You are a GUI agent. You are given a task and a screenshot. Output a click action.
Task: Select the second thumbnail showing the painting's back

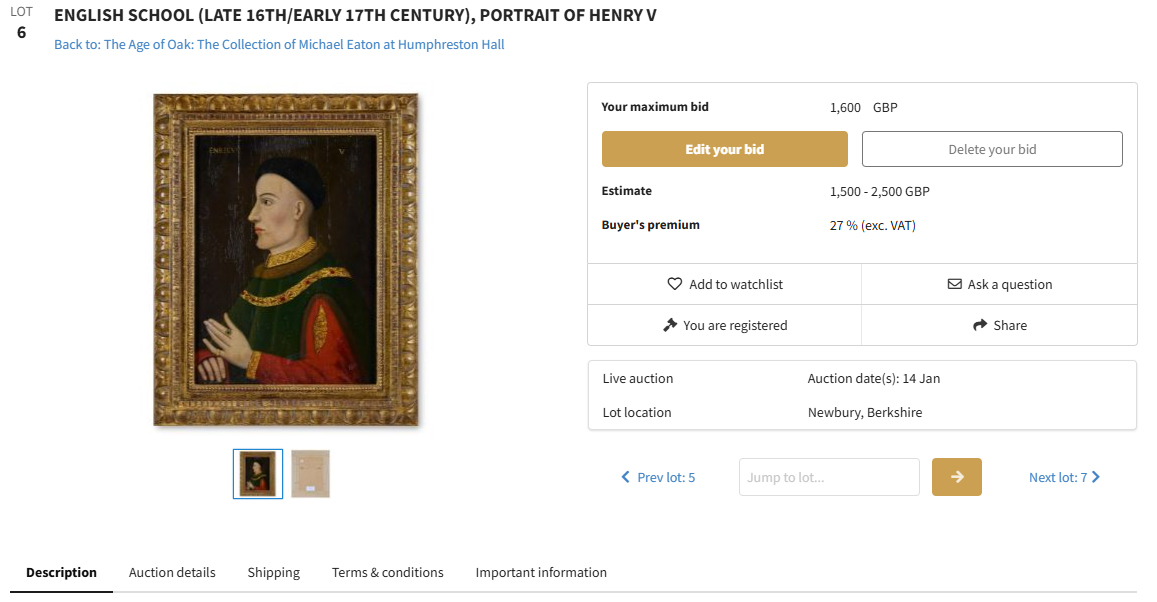coord(310,473)
